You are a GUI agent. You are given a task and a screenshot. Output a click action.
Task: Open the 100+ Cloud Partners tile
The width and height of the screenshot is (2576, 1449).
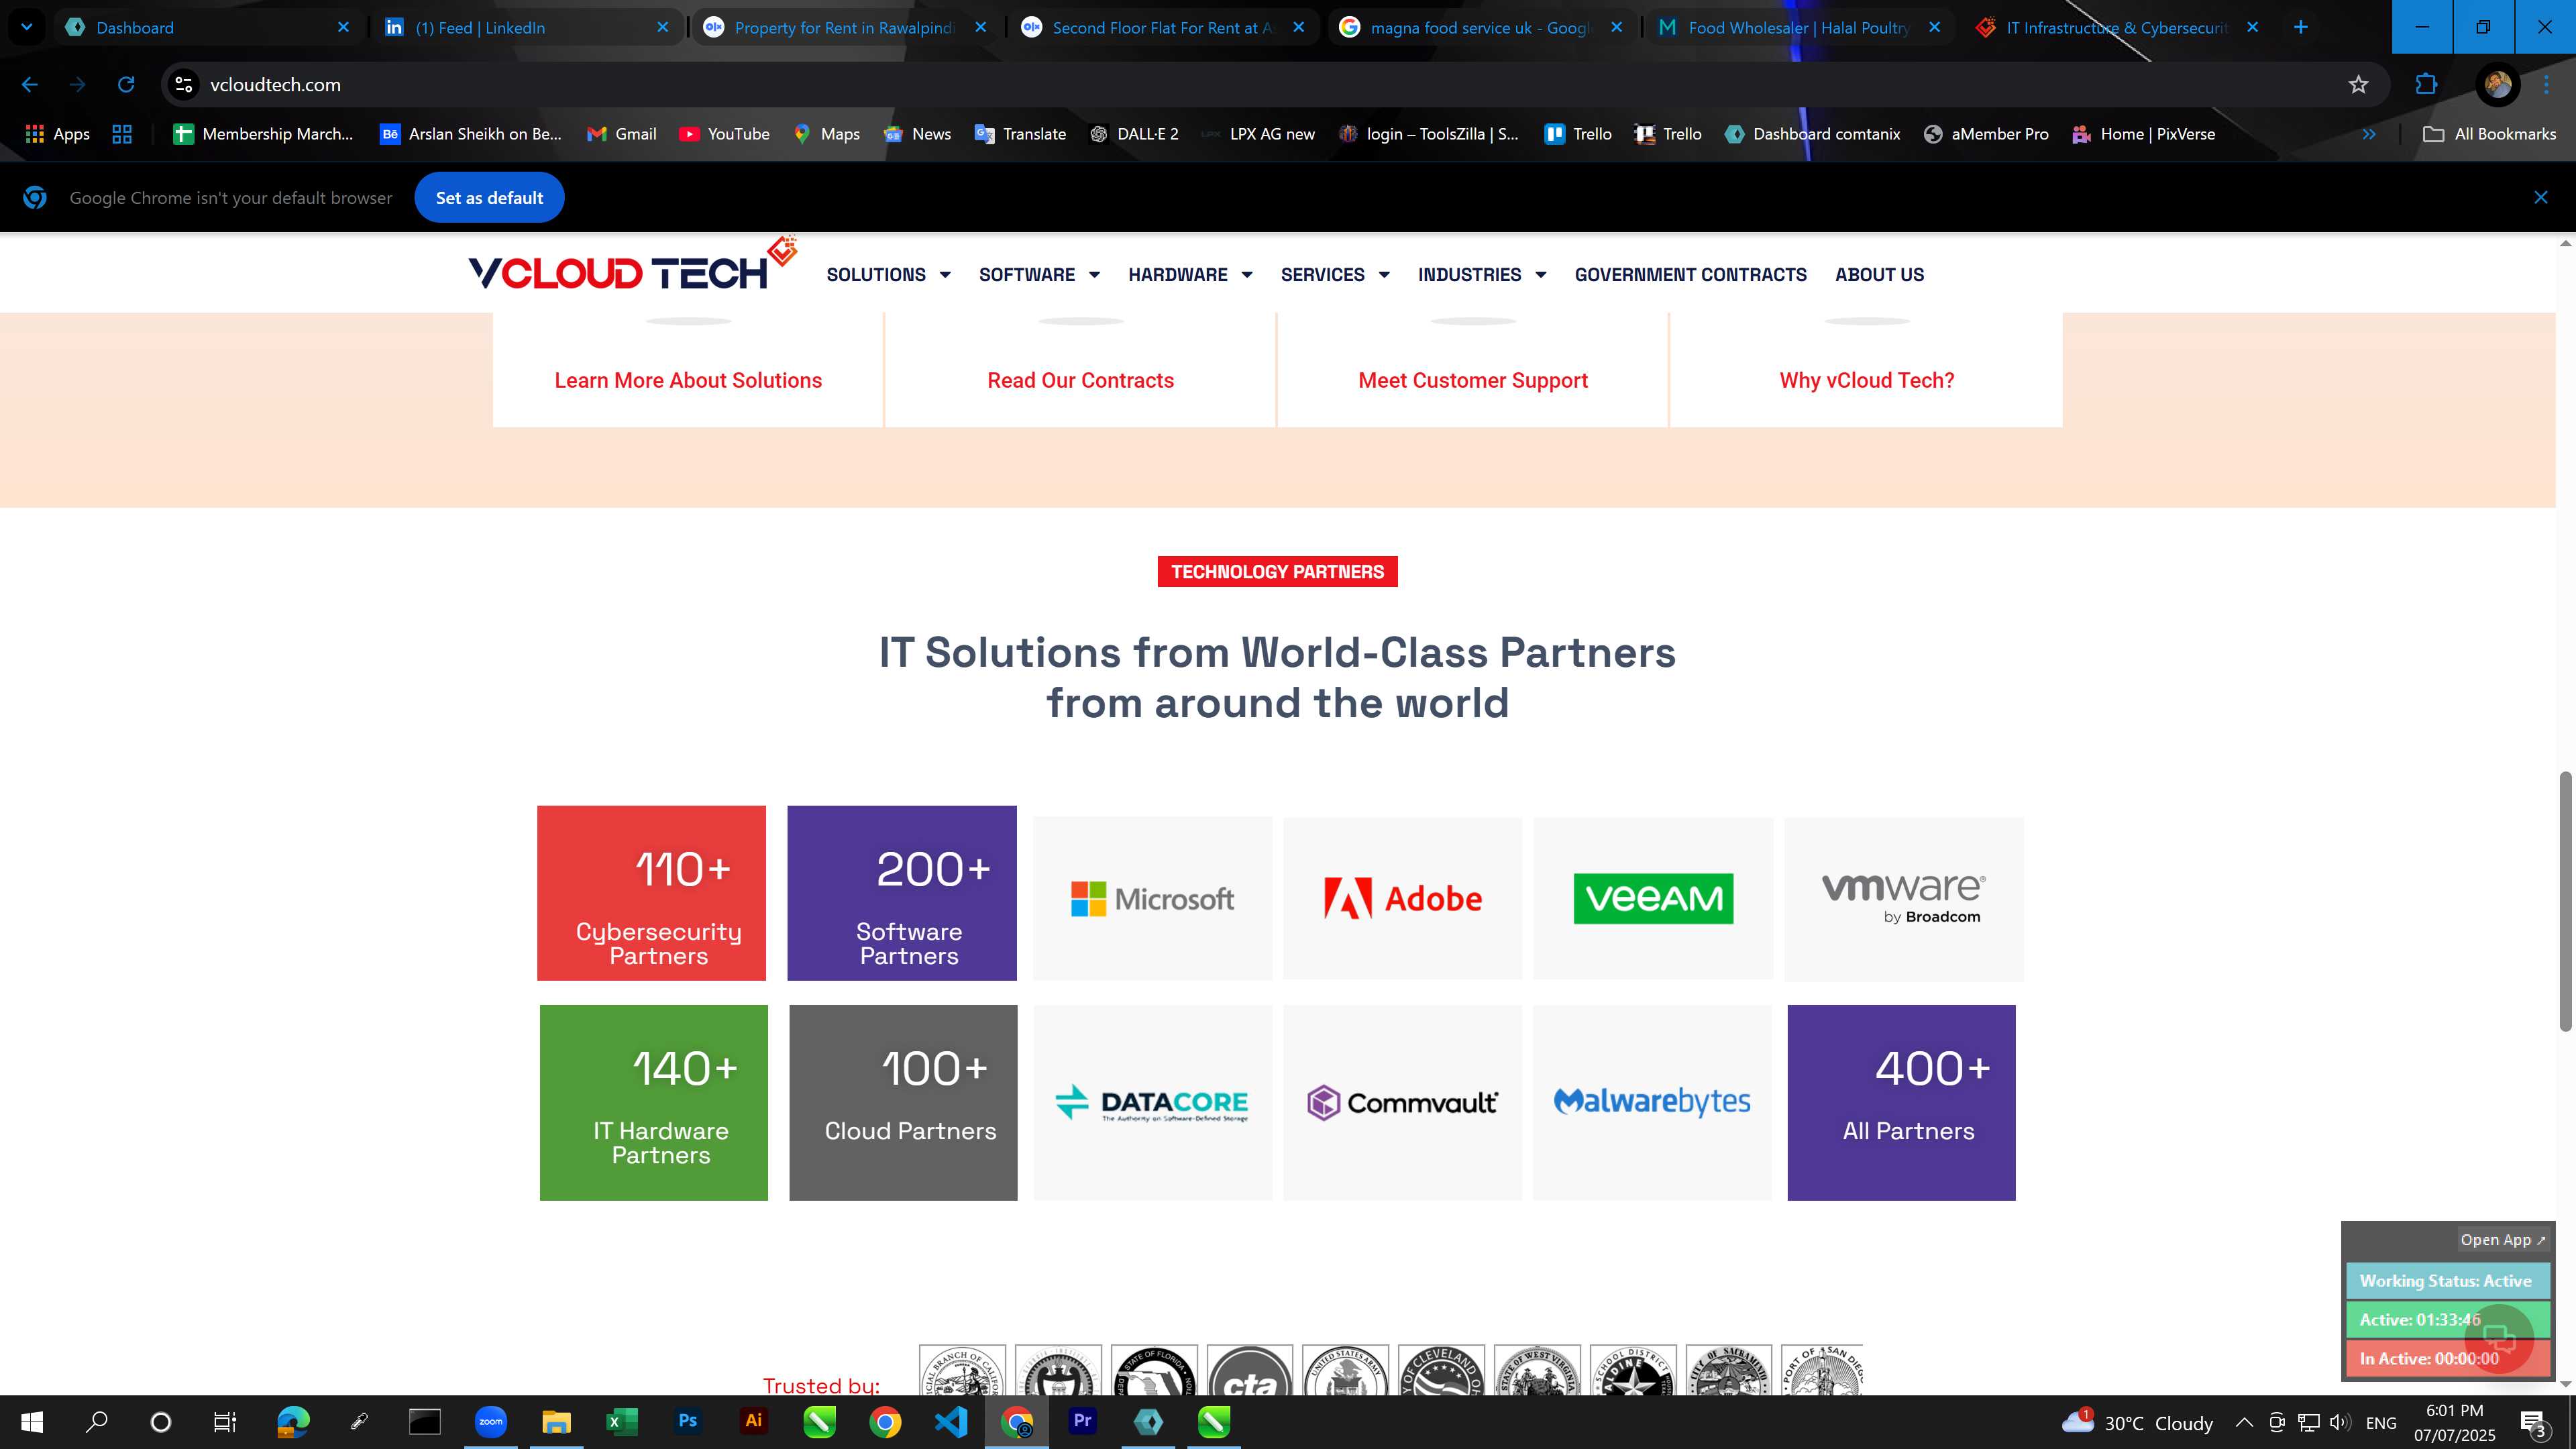(903, 1102)
